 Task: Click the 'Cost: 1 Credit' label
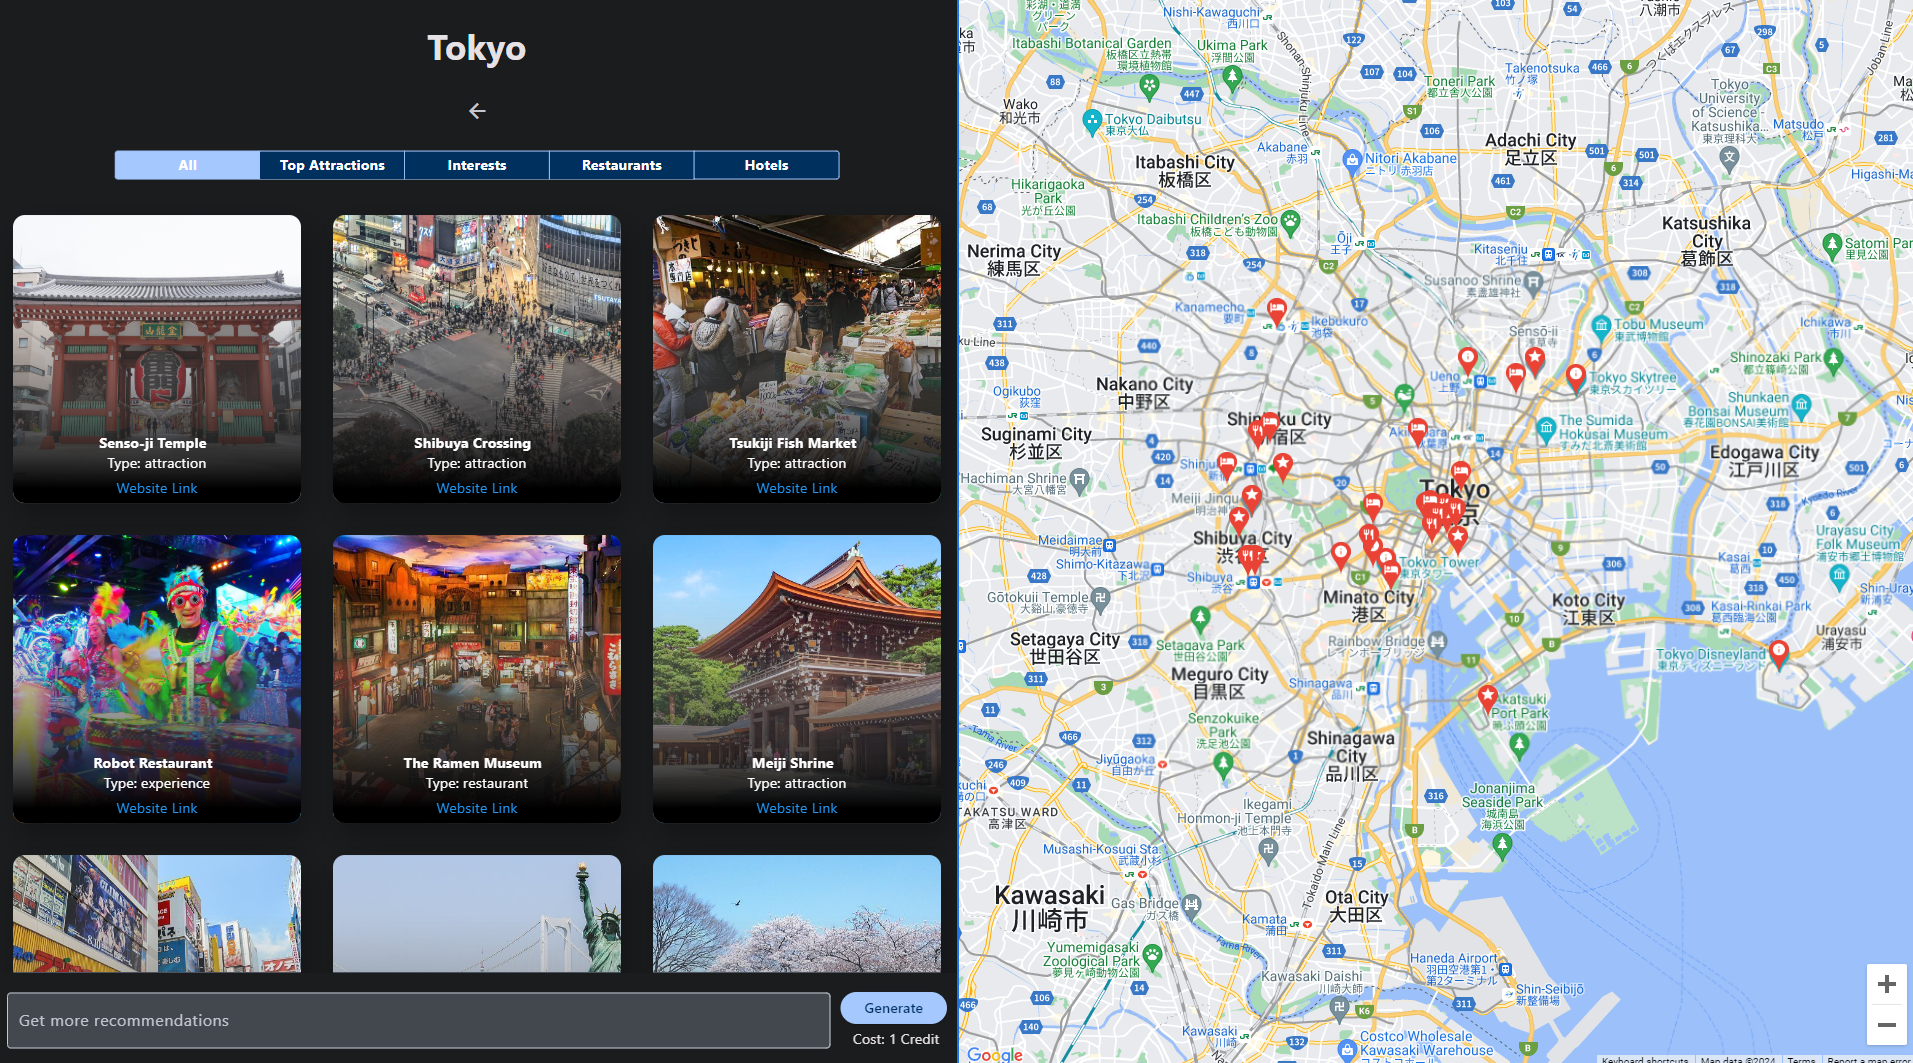point(896,1039)
